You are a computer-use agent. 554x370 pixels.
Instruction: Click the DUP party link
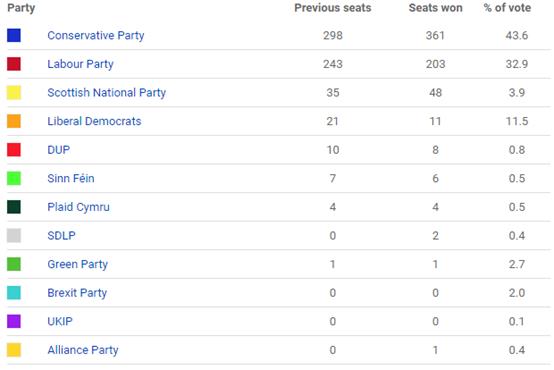59,150
